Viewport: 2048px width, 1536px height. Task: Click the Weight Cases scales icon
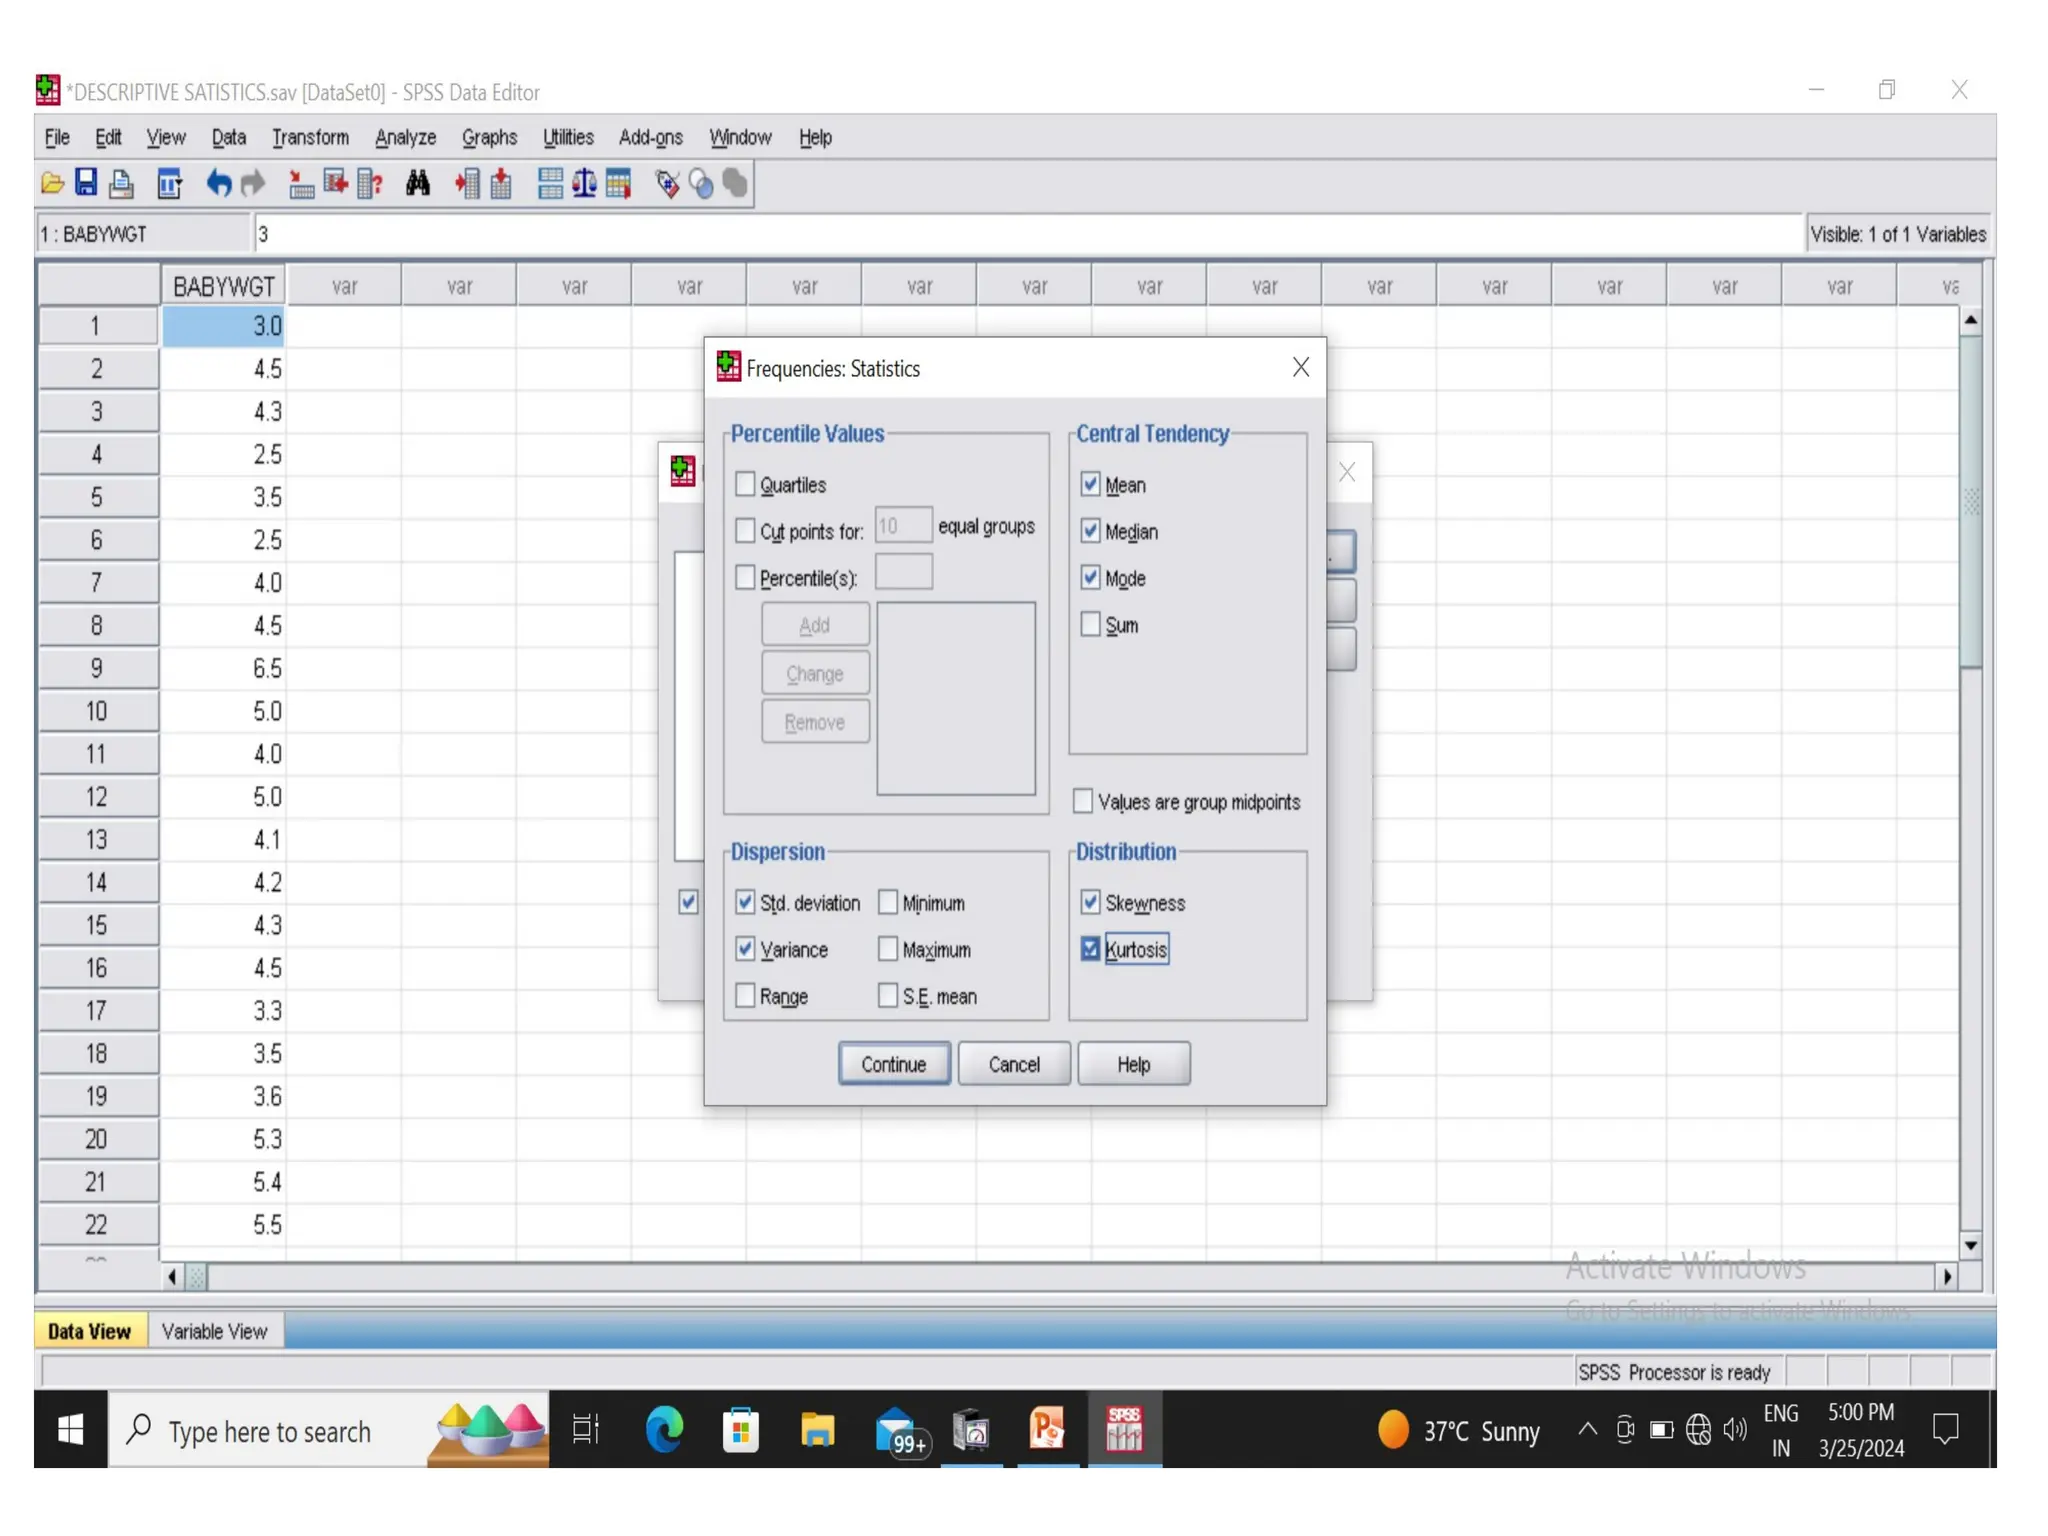pos(584,183)
